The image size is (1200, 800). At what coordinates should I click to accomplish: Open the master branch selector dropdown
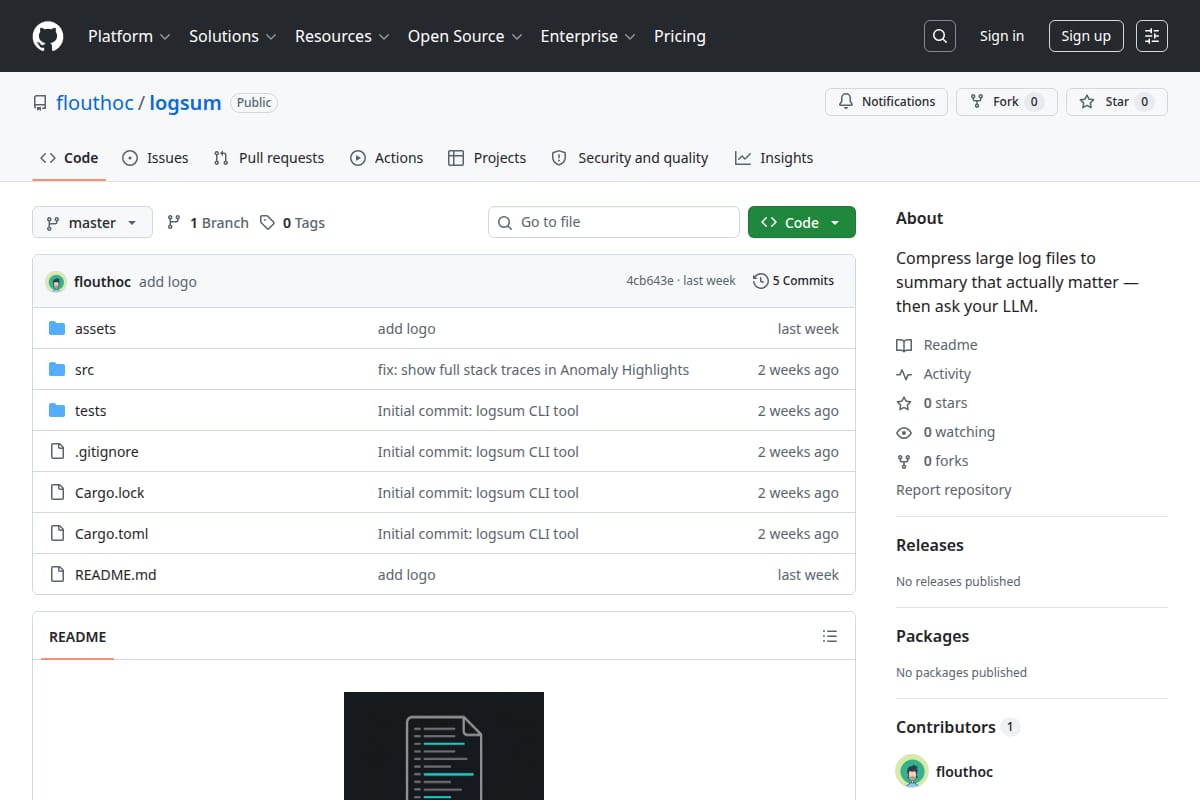click(92, 222)
